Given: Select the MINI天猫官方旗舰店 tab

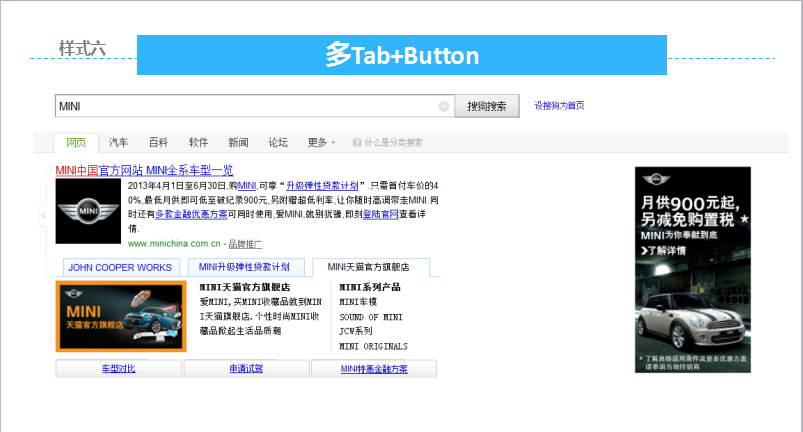Looking at the screenshot, I should click(x=371, y=267).
